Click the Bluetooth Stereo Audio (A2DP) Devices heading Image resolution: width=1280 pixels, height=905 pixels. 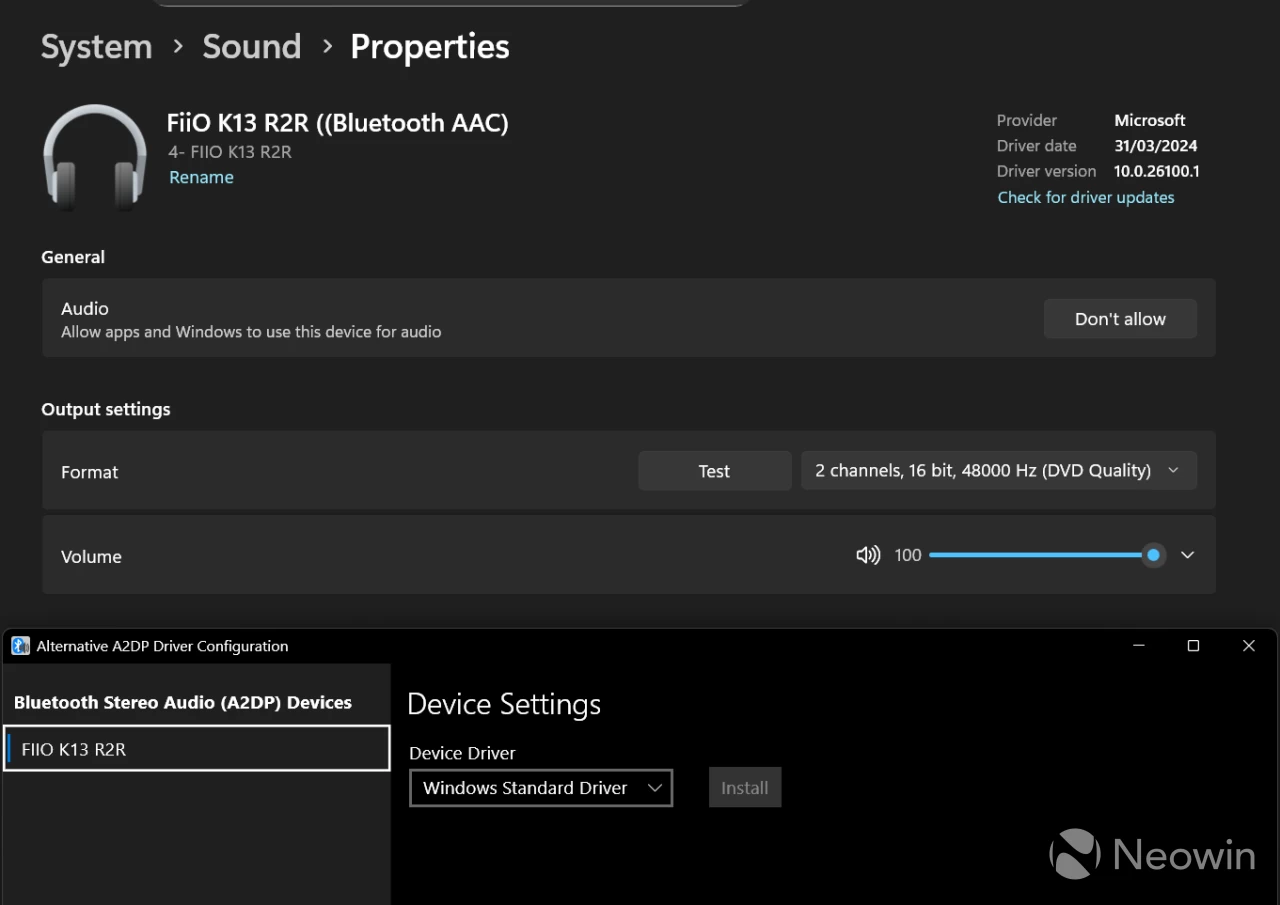pyautogui.click(x=183, y=702)
